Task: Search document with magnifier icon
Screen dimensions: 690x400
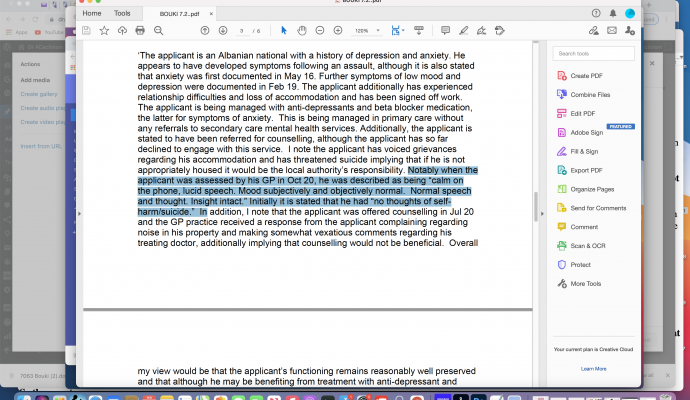Action: coord(156,31)
